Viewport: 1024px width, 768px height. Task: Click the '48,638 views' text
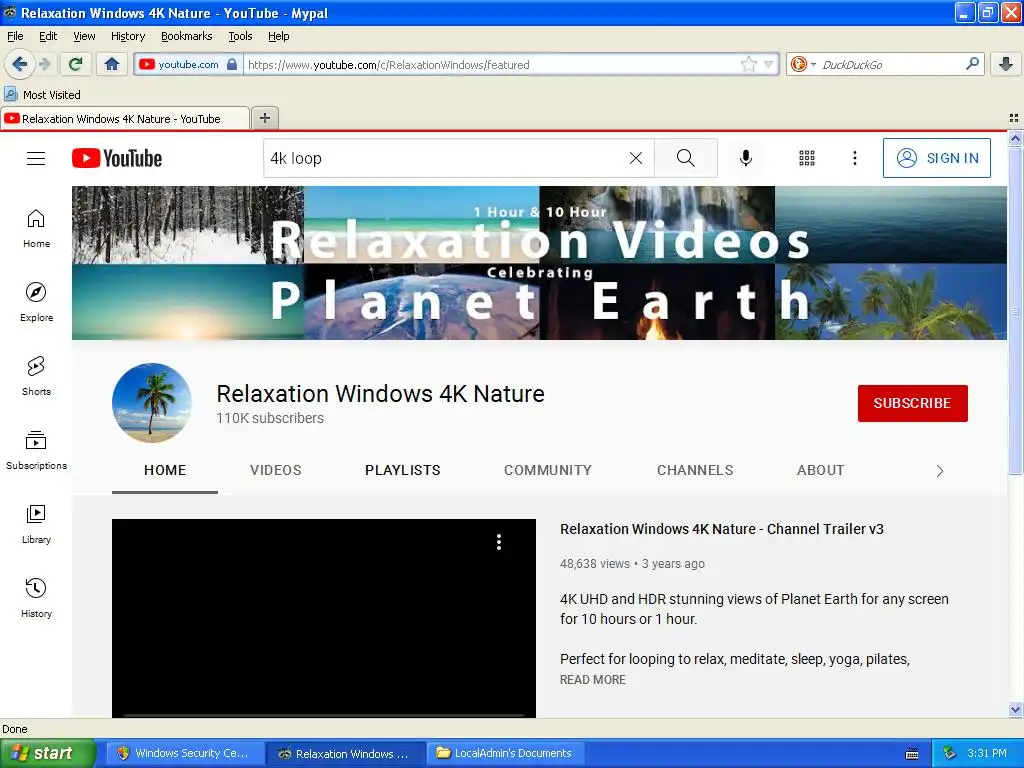[594, 564]
